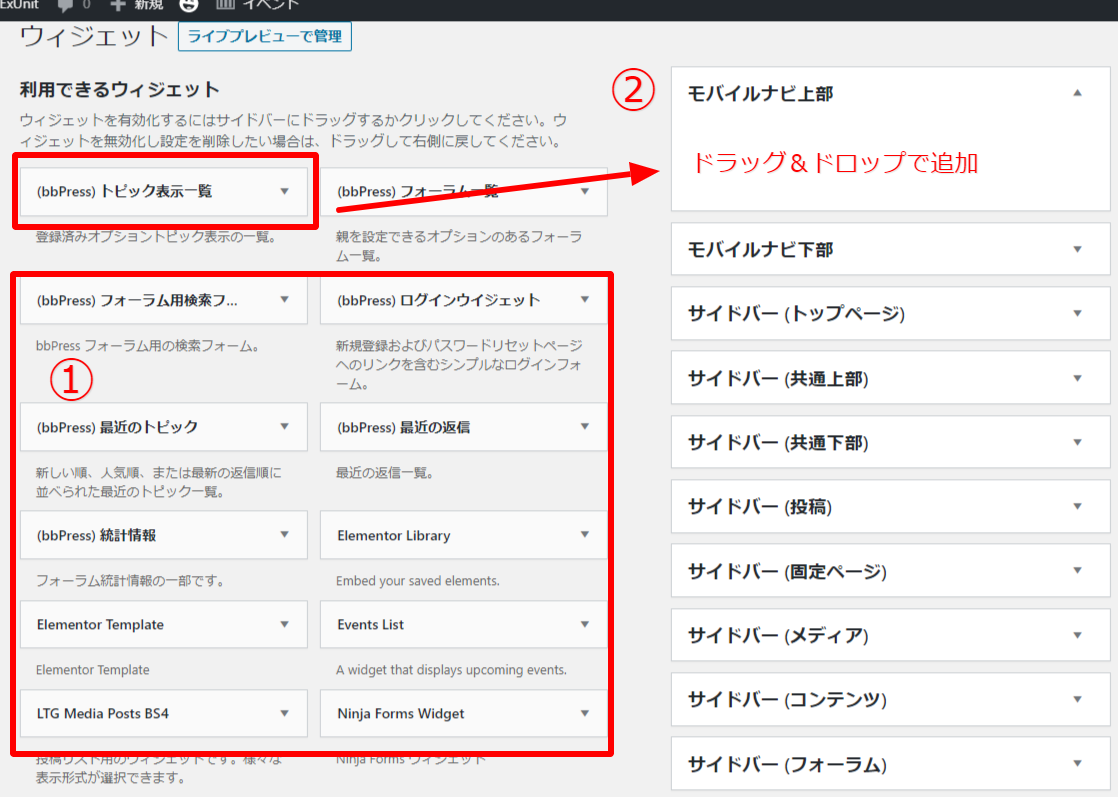Expand サイドバー (共通上部) panel
1118x797 pixels.
pyautogui.click(x=1077, y=379)
